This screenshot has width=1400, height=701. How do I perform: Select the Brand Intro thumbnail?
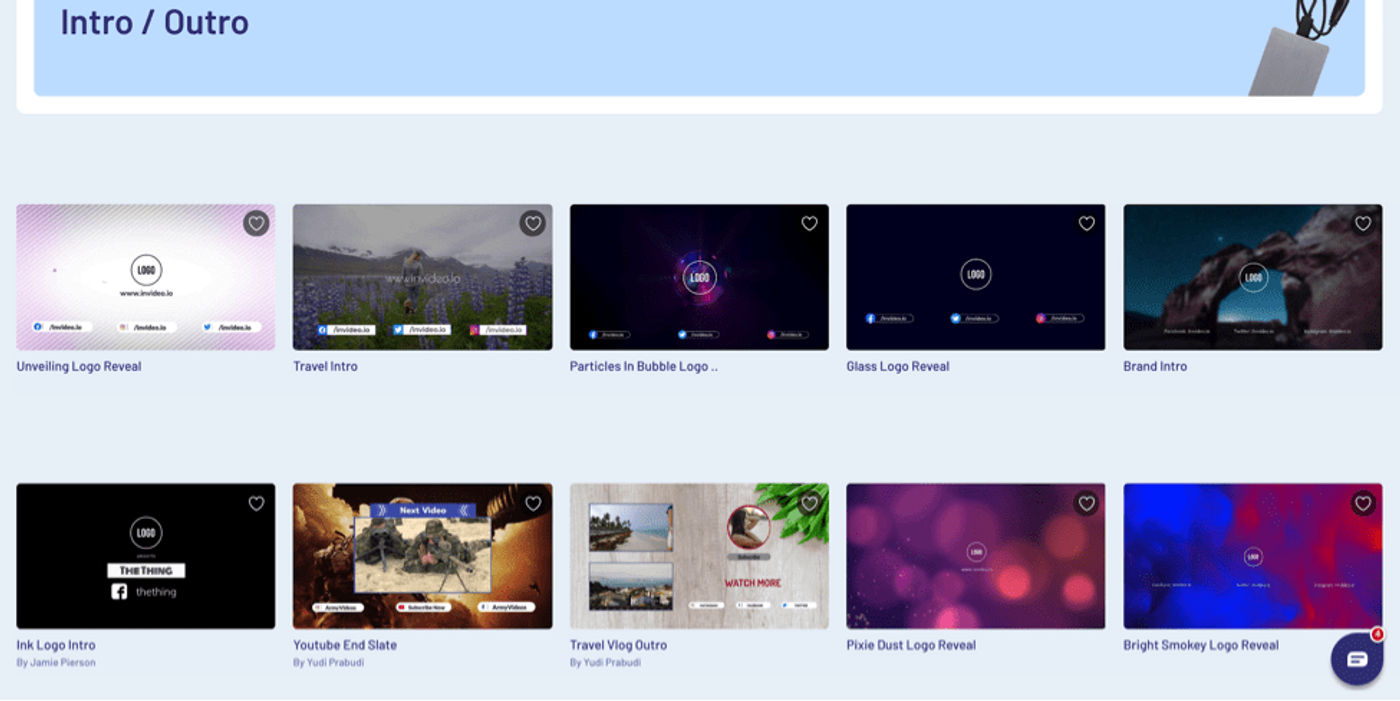tap(1252, 276)
